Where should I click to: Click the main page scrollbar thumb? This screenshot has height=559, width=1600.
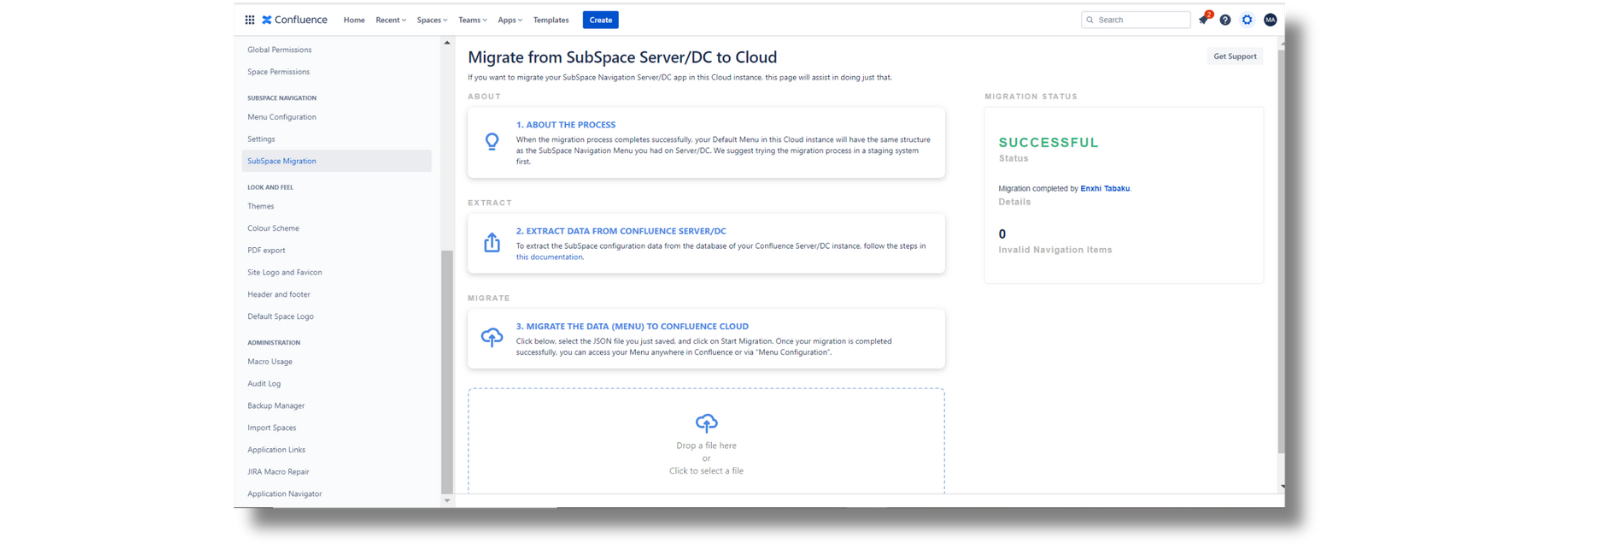pos(1281,250)
